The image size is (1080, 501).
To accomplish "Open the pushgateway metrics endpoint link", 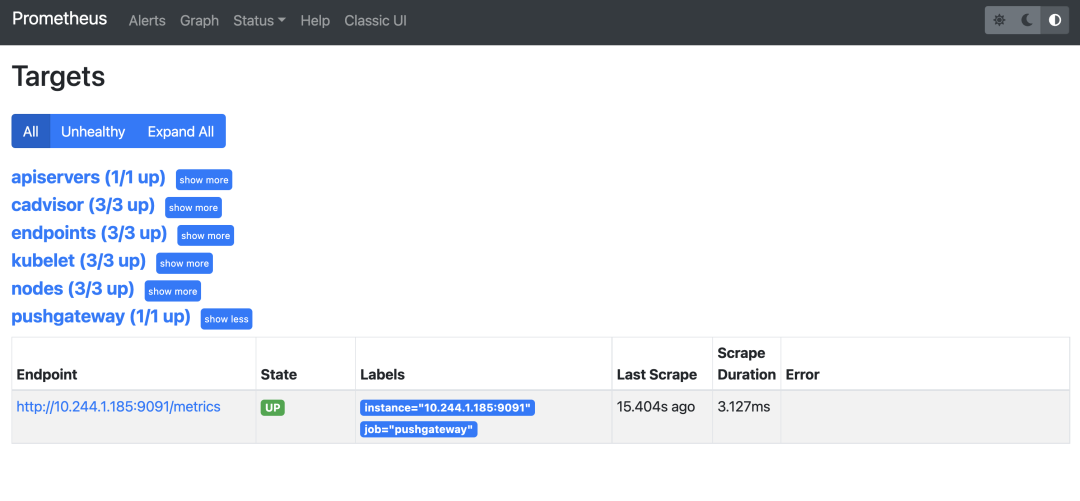I will click(118, 407).
